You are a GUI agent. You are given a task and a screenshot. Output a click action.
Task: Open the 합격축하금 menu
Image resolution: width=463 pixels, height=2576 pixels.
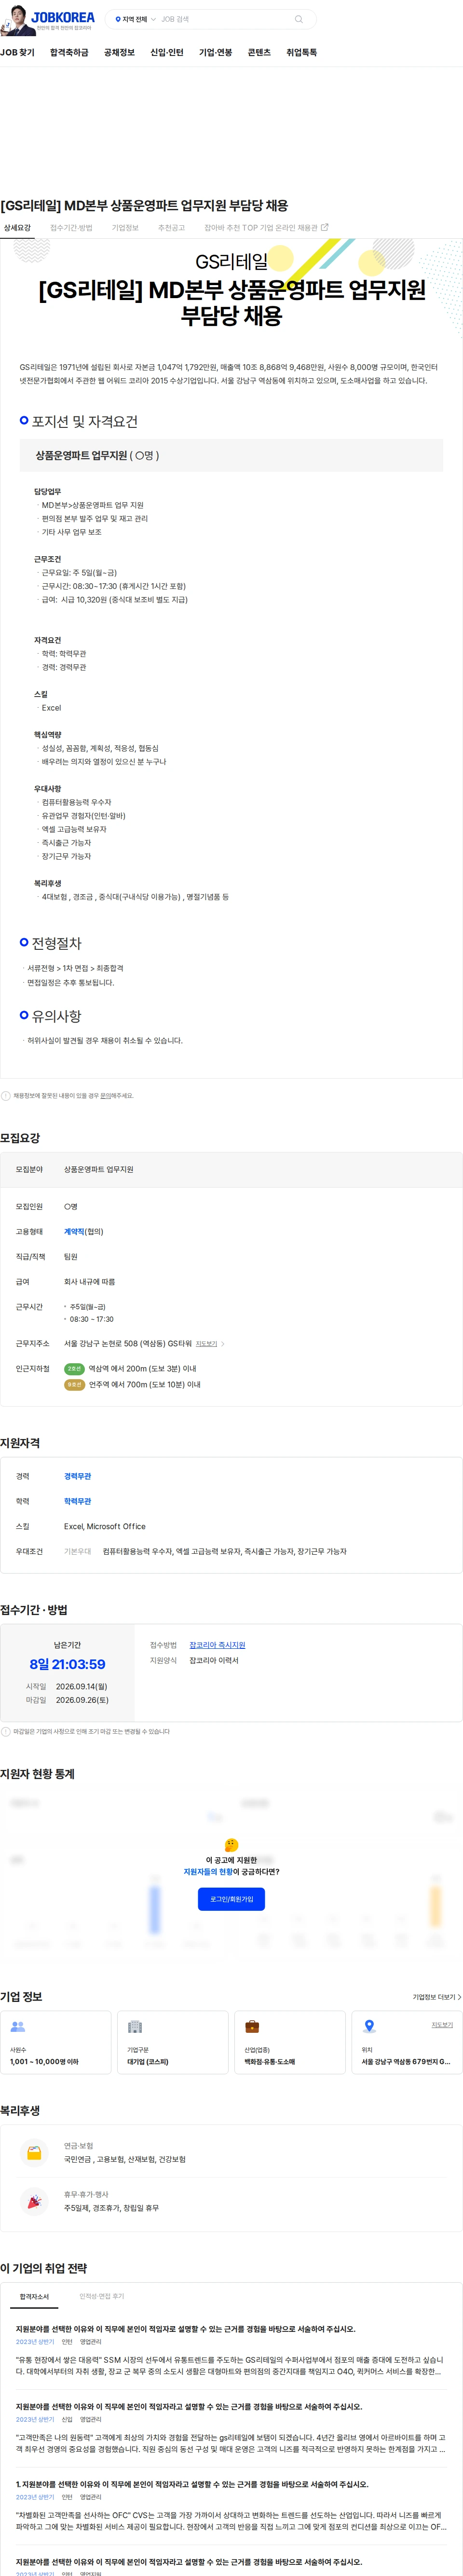pos(69,52)
